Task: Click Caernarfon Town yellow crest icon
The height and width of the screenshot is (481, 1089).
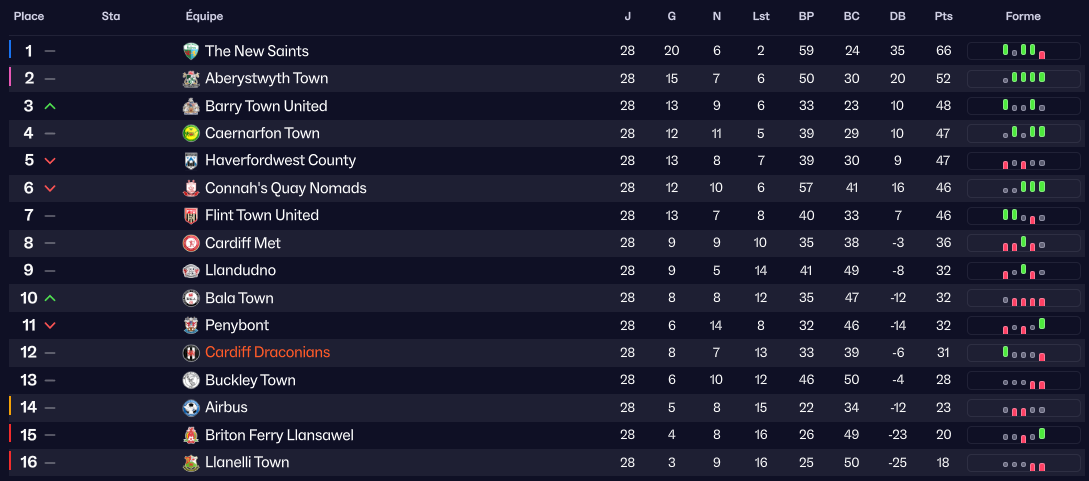Action: point(191,133)
